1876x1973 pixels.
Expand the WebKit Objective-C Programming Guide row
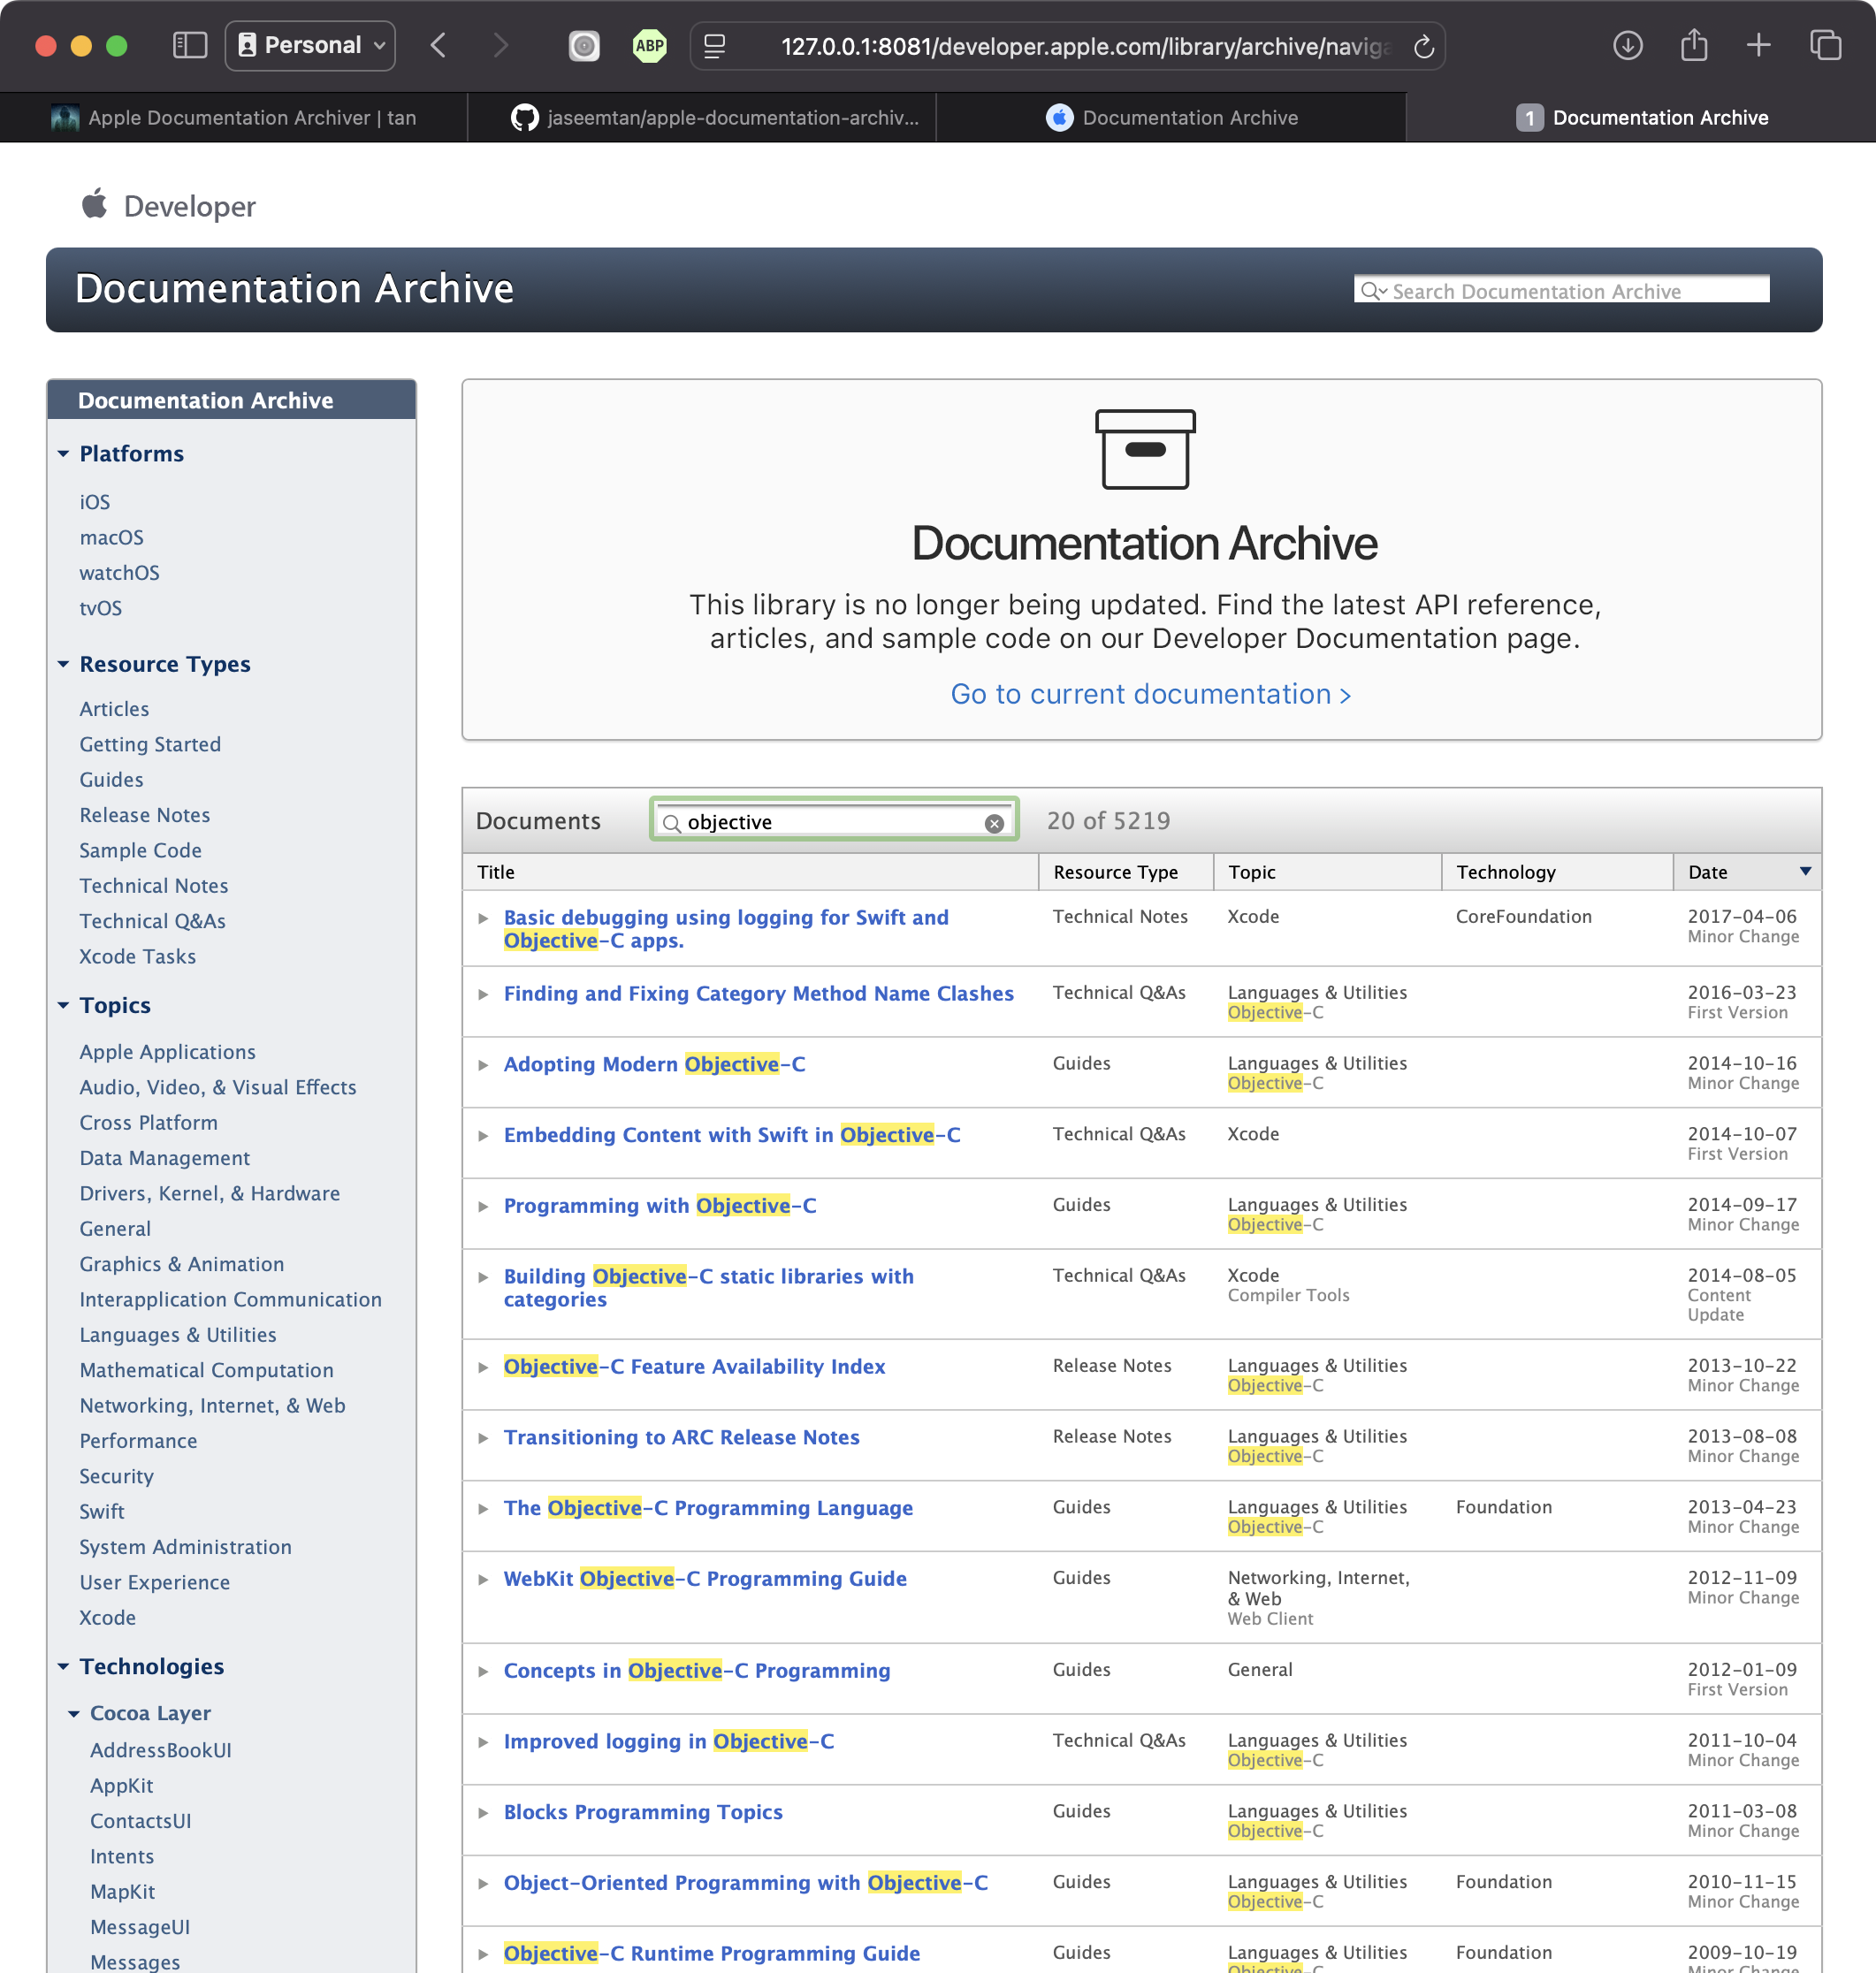click(483, 1580)
